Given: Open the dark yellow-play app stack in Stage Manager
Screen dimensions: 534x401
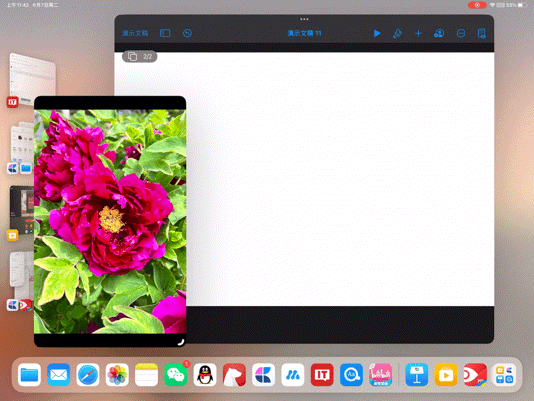Looking at the screenshot, I should pyautogui.click(x=21, y=213).
